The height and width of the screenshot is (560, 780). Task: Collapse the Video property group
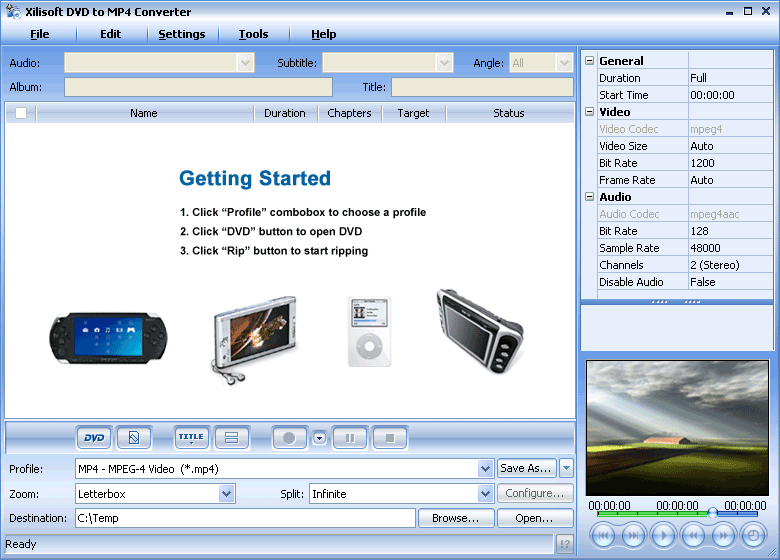tap(589, 112)
